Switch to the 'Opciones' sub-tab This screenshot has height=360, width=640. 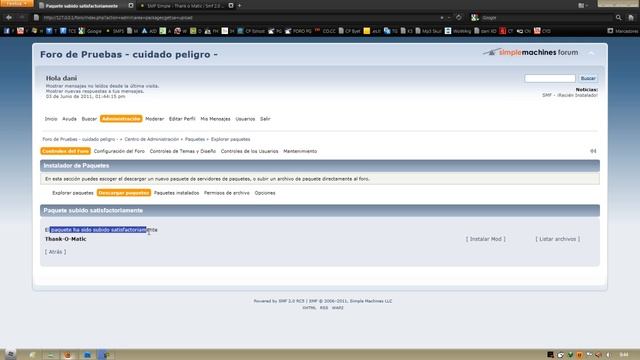pyautogui.click(x=265, y=193)
